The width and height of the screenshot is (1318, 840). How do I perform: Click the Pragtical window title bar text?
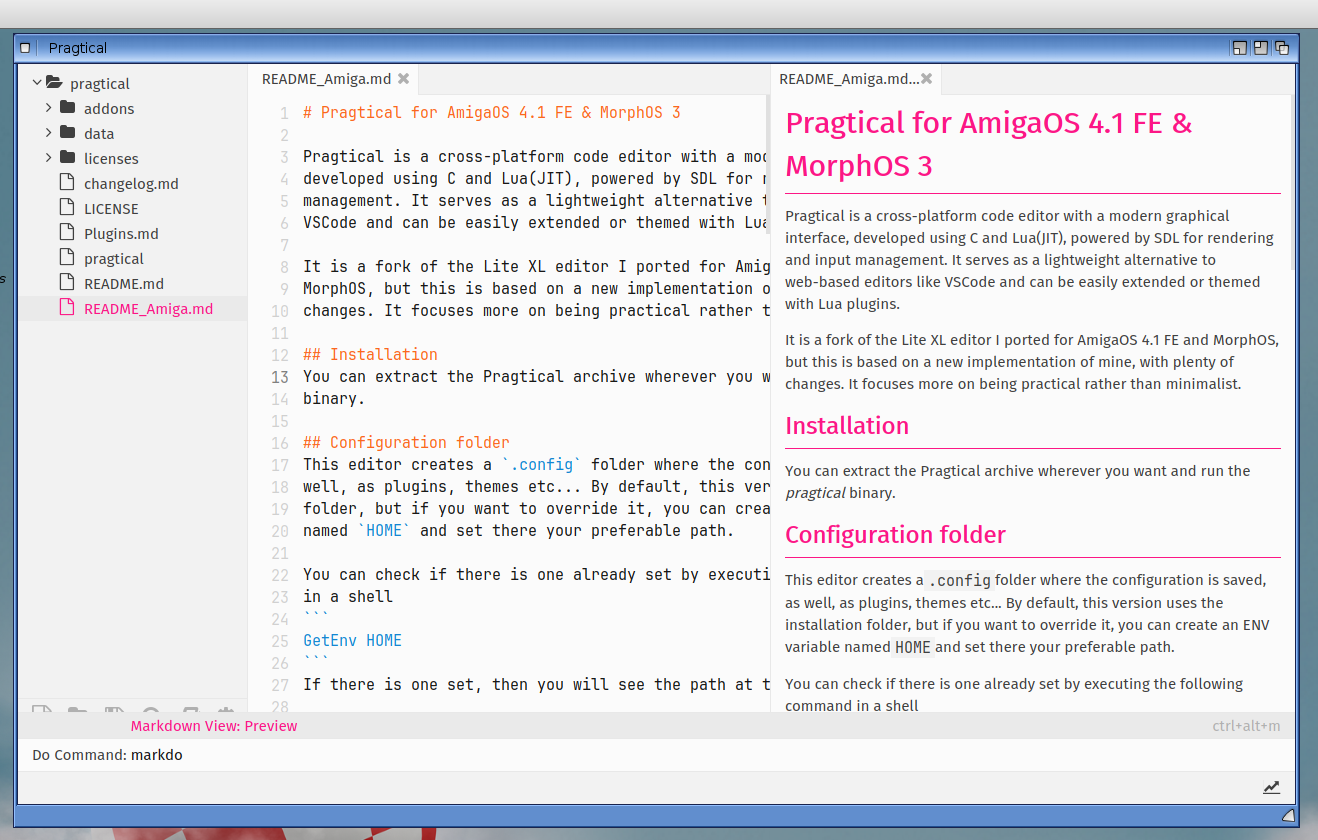78,47
